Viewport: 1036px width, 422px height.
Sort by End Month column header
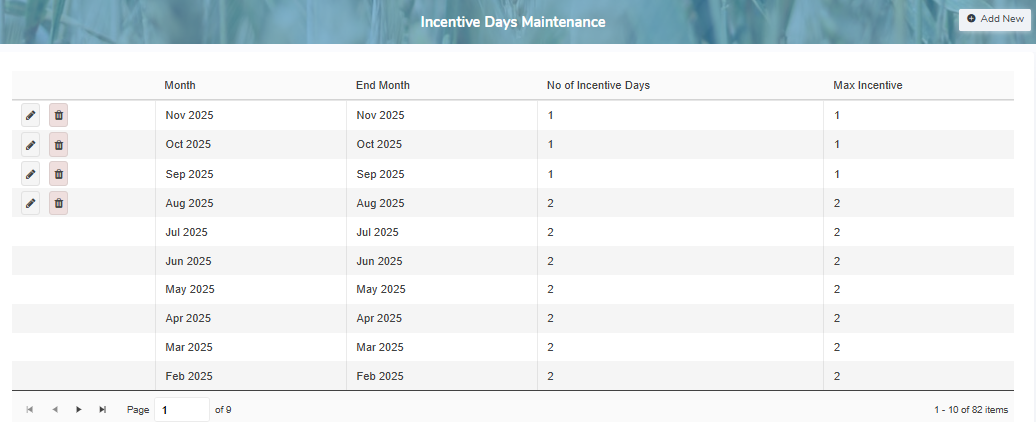click(382, 86)
